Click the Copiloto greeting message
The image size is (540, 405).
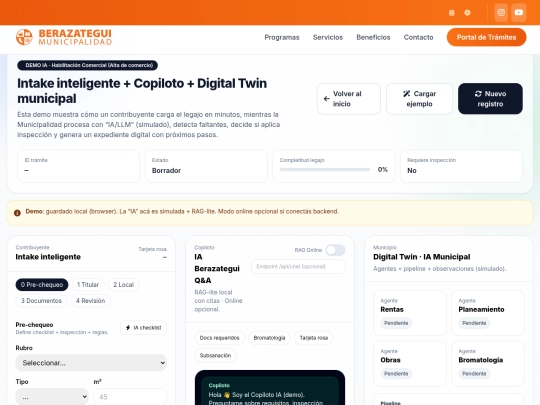pos(270,392)
